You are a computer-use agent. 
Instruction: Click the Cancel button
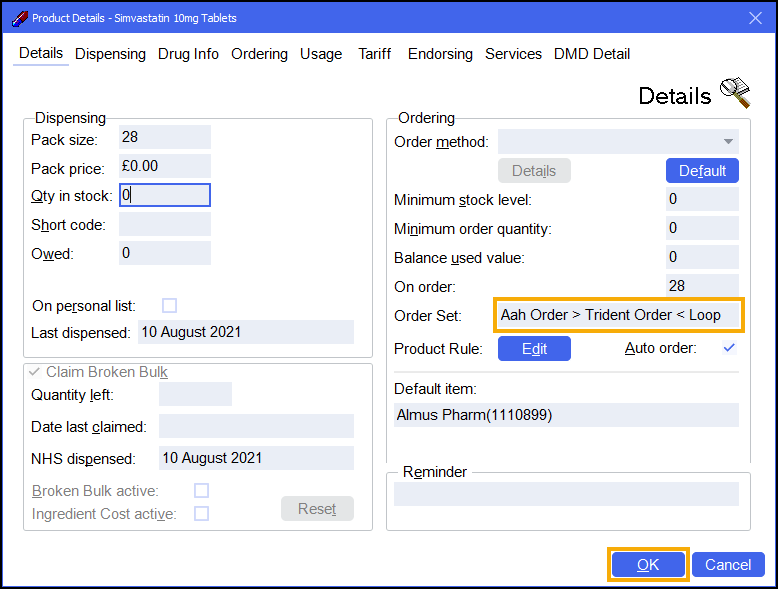pyautogui.click(x=728, y=565)
